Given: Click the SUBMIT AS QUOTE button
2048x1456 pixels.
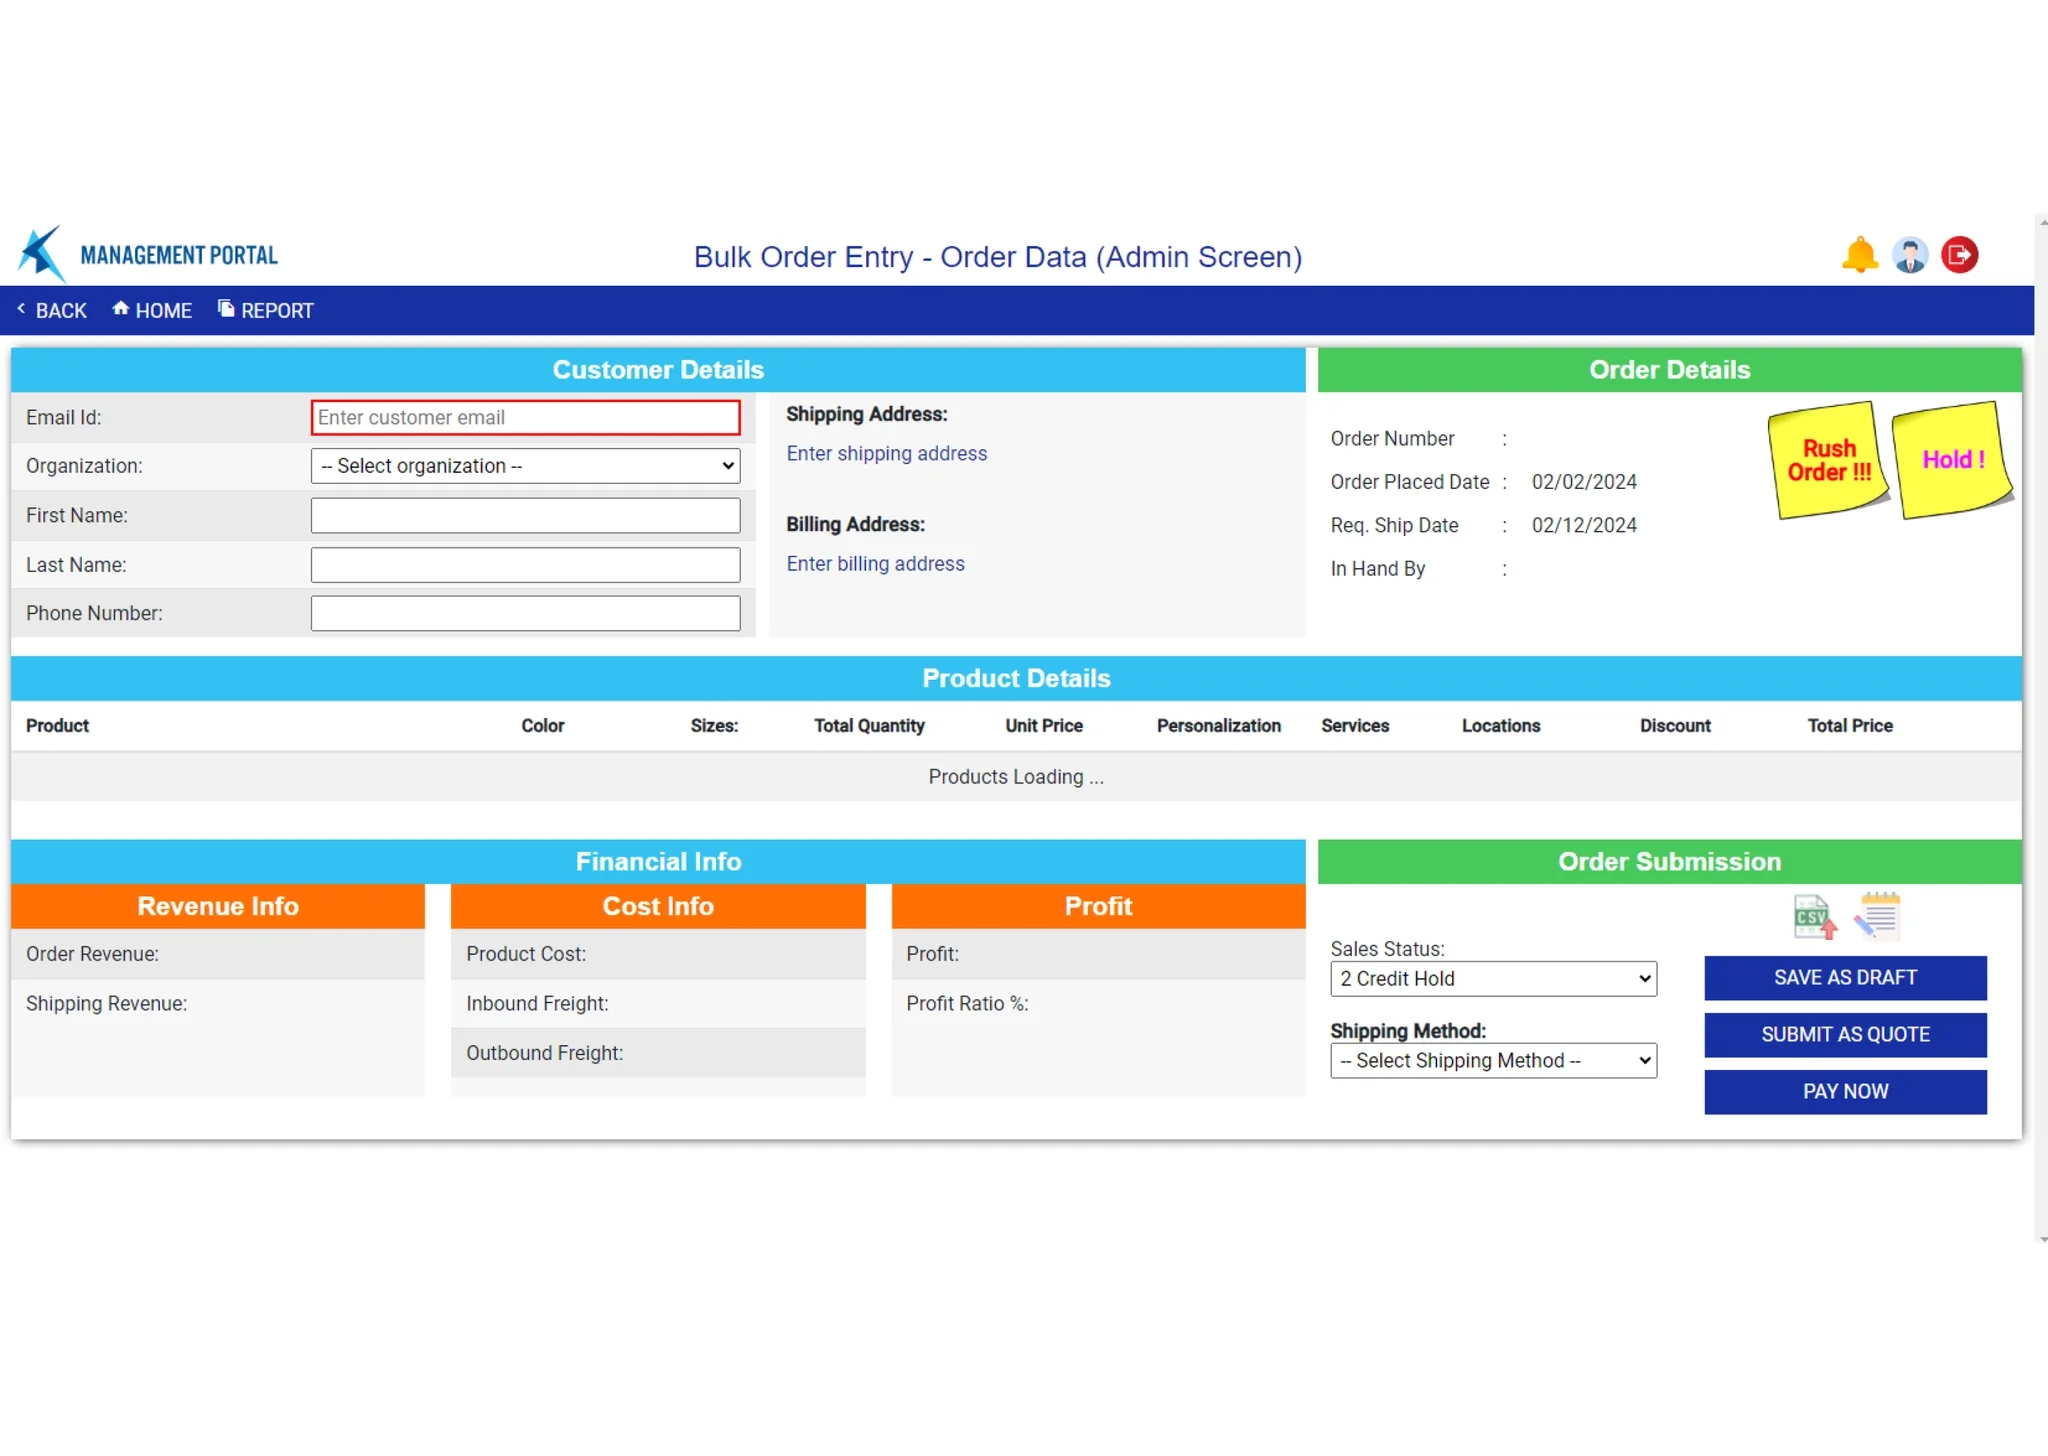Looking at the screenshot, I should pos(1845,1035).
